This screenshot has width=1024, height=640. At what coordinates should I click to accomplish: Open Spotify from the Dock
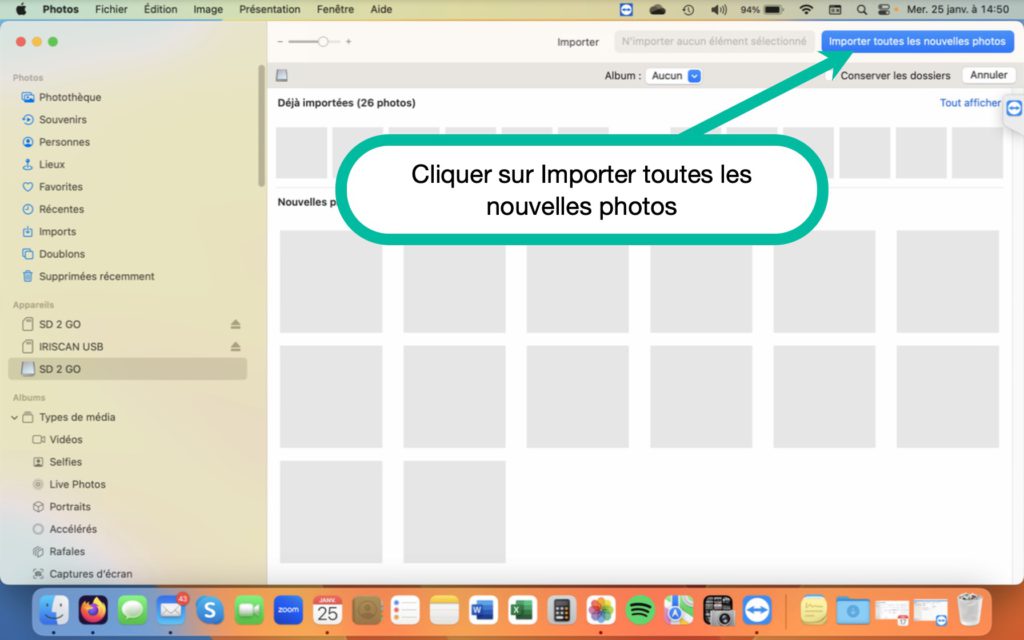point(640,609)
